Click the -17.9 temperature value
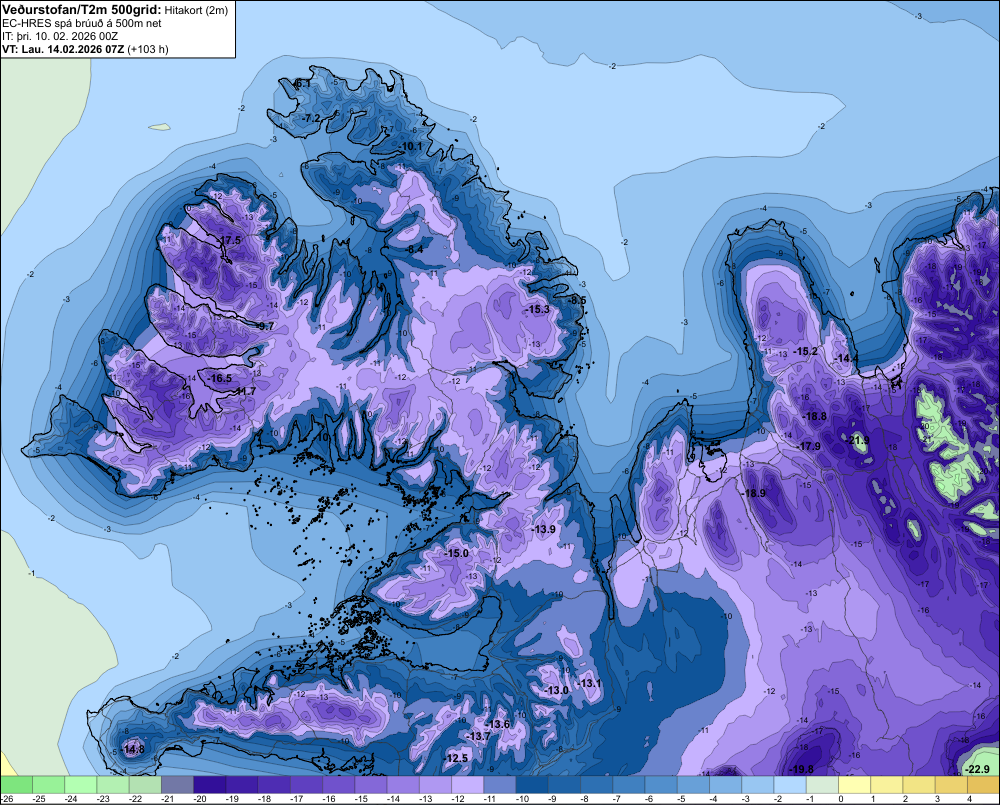 (808, 446)
